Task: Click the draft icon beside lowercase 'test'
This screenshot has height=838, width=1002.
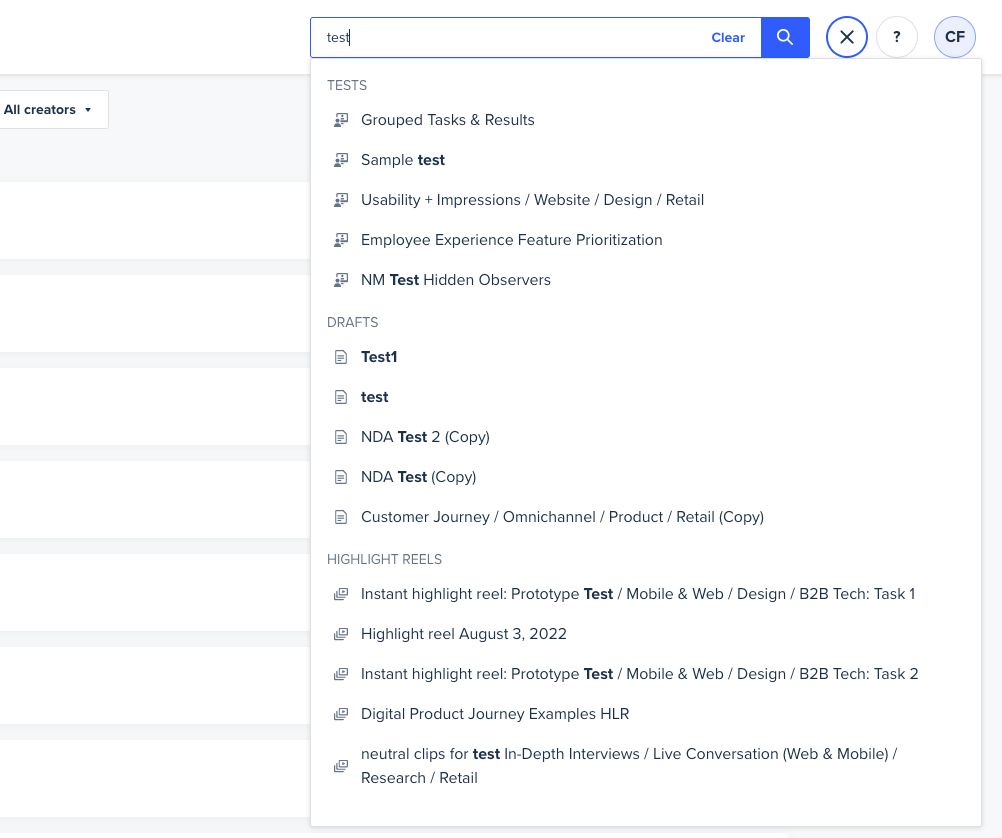Action: pyautogui.click(x=341, y=397)
